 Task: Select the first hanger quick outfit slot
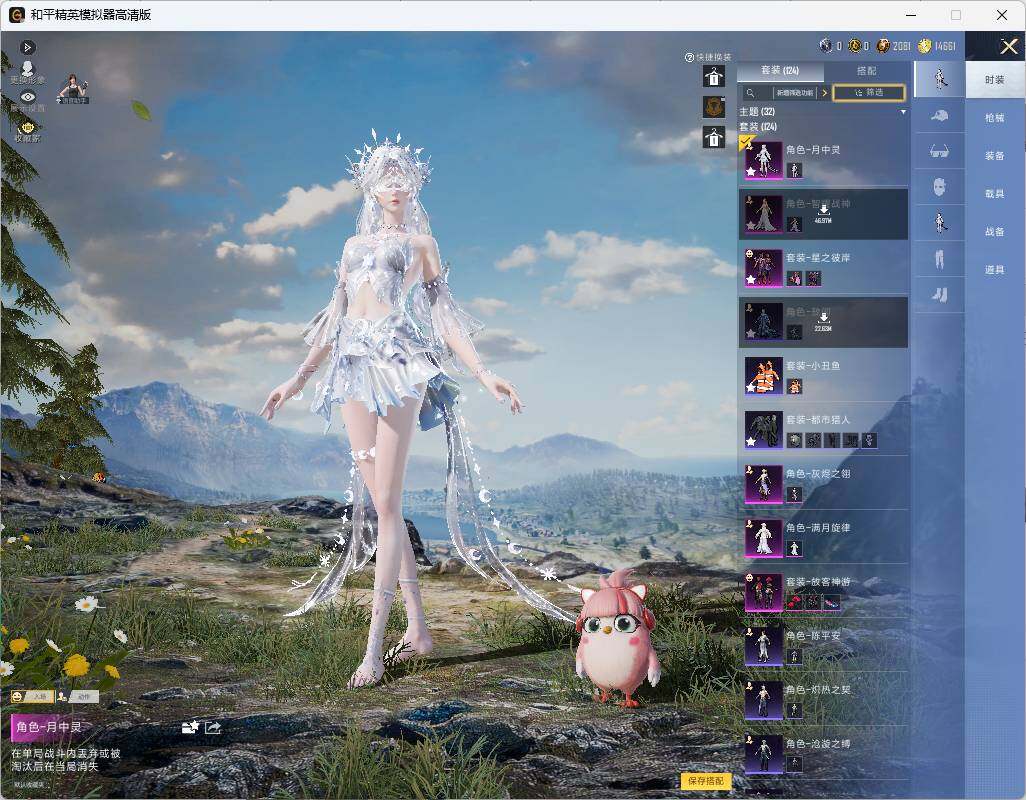tap(714, 76)
